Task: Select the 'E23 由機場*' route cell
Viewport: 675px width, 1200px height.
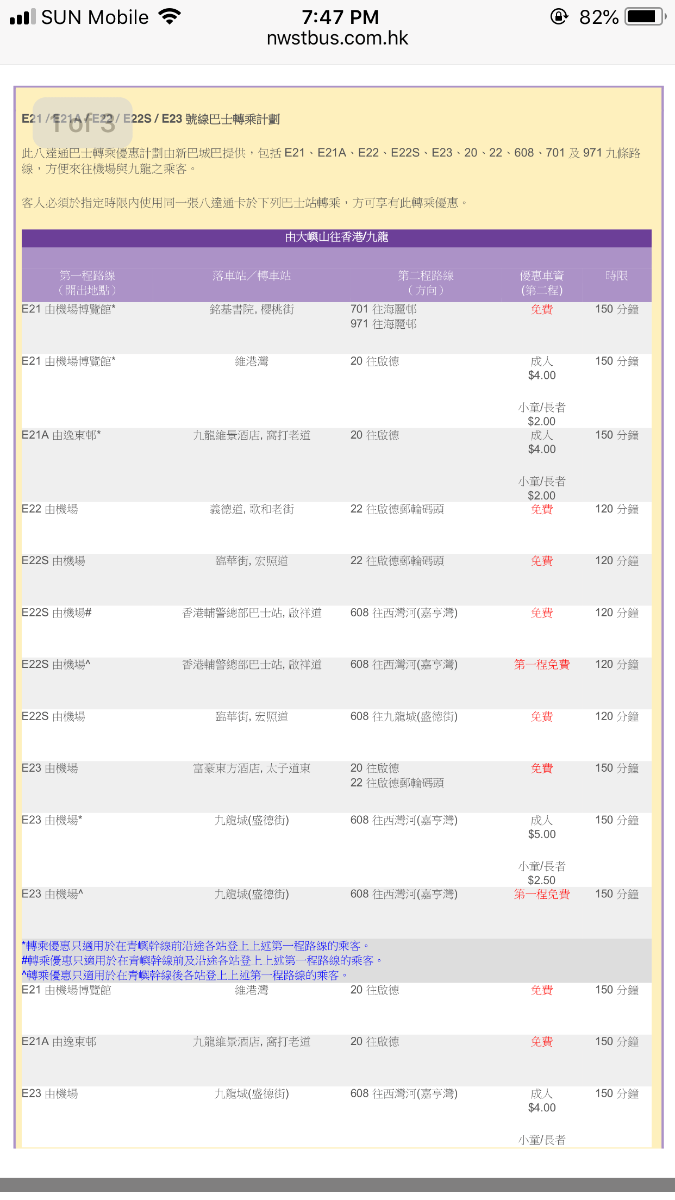Action: point(52,821)
